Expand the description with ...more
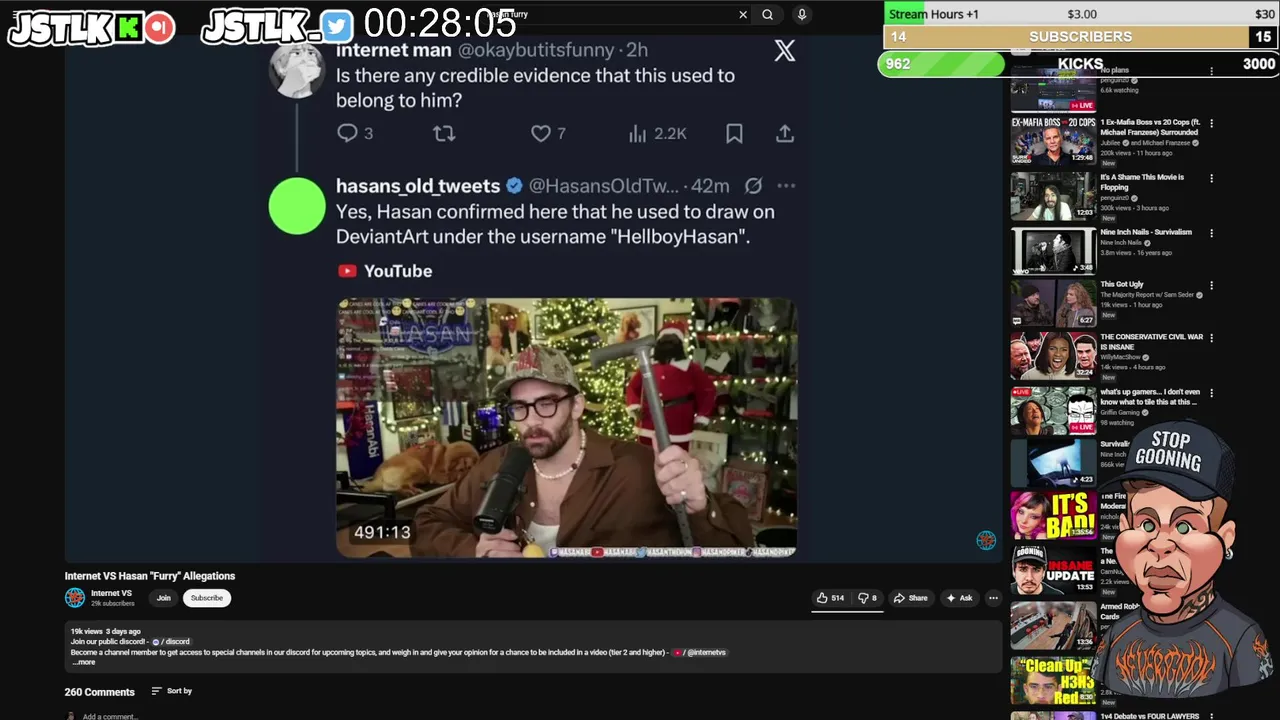 (x=84, y=662)
